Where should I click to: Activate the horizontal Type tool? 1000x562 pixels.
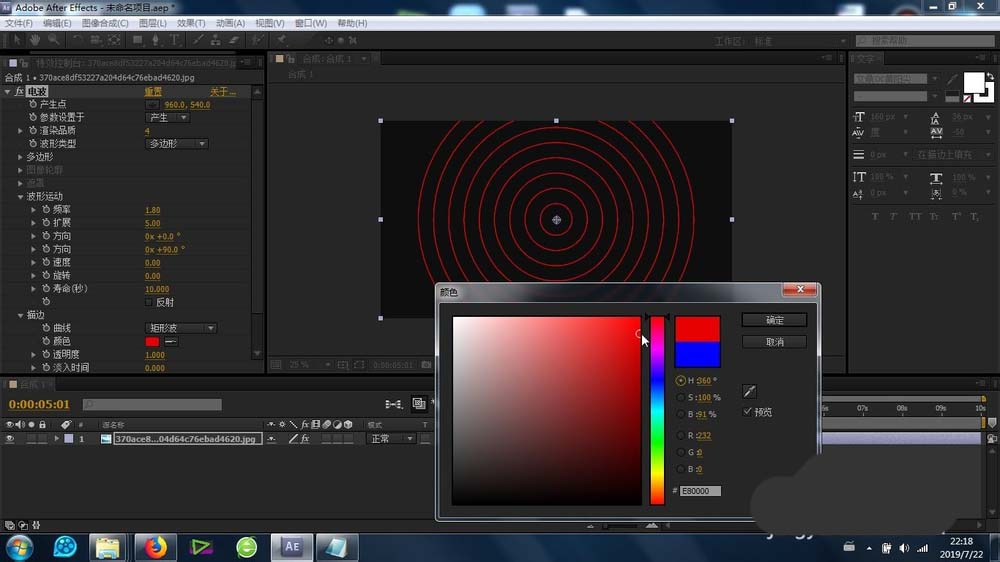(175, 40)
